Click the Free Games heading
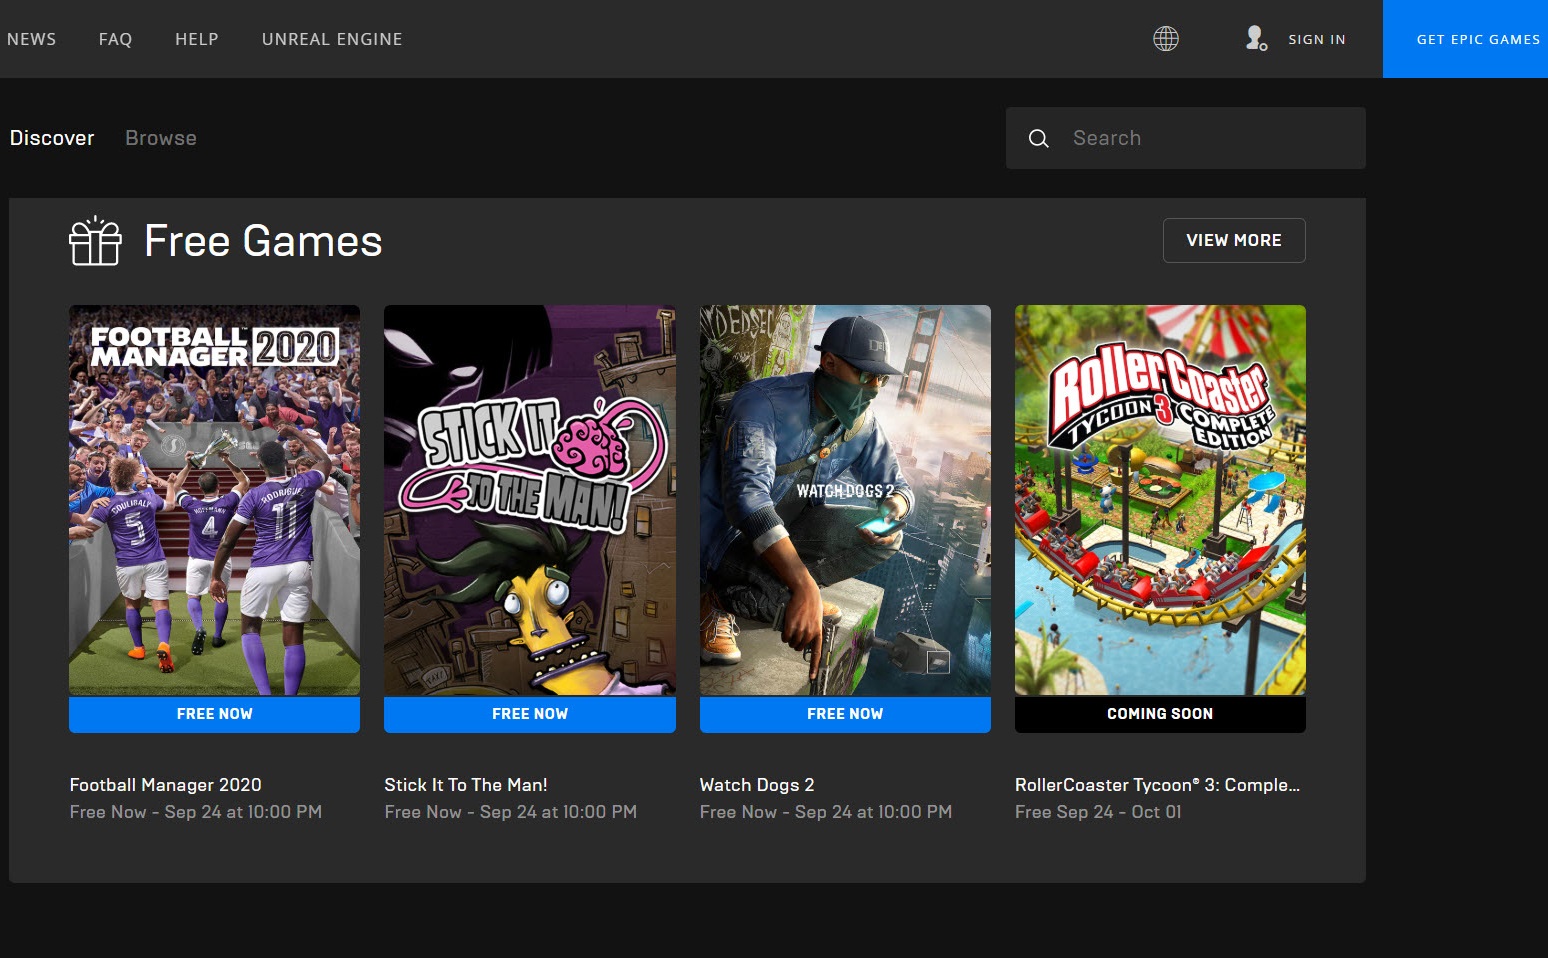Viewport: 1548px width, 958px height. click(x=263, y=241)
